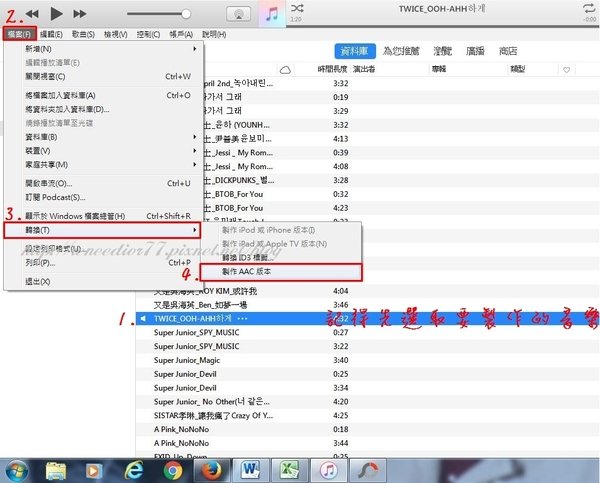
Task: Select song Super Junior_ No Other
Action: point(367,402)
